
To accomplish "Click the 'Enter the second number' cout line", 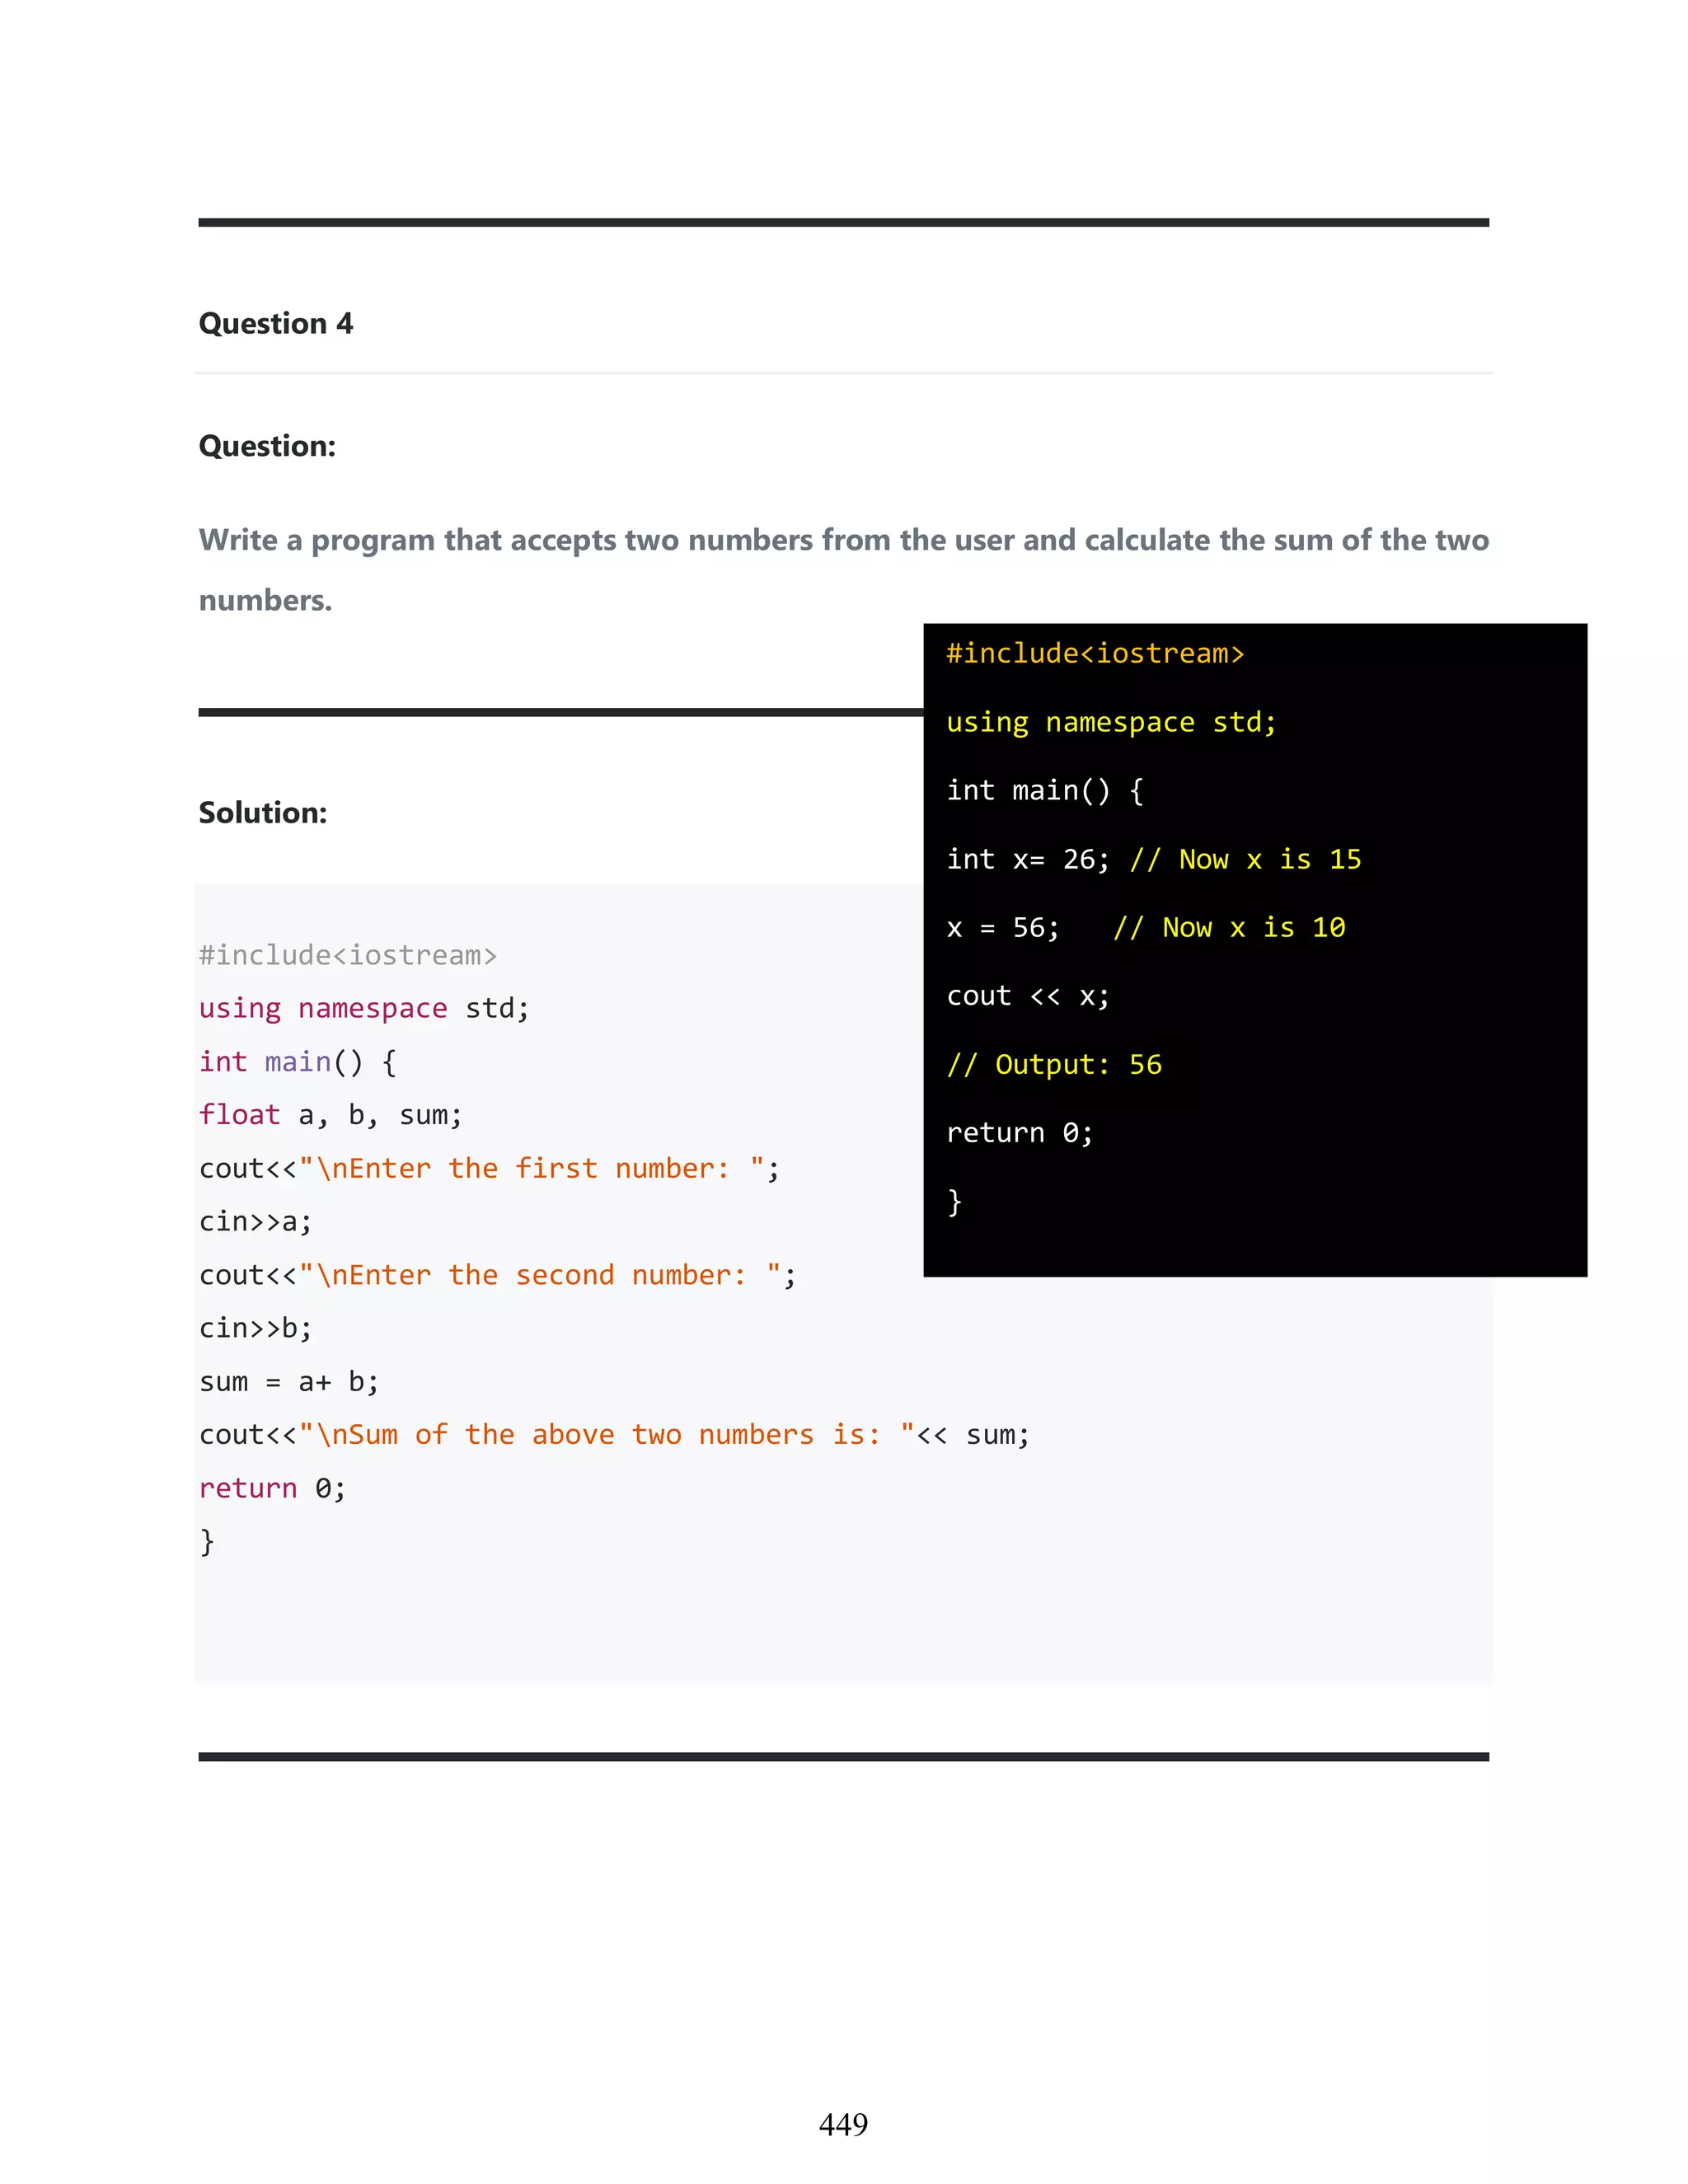I will pyautogui.click(x=498, y=1275).
